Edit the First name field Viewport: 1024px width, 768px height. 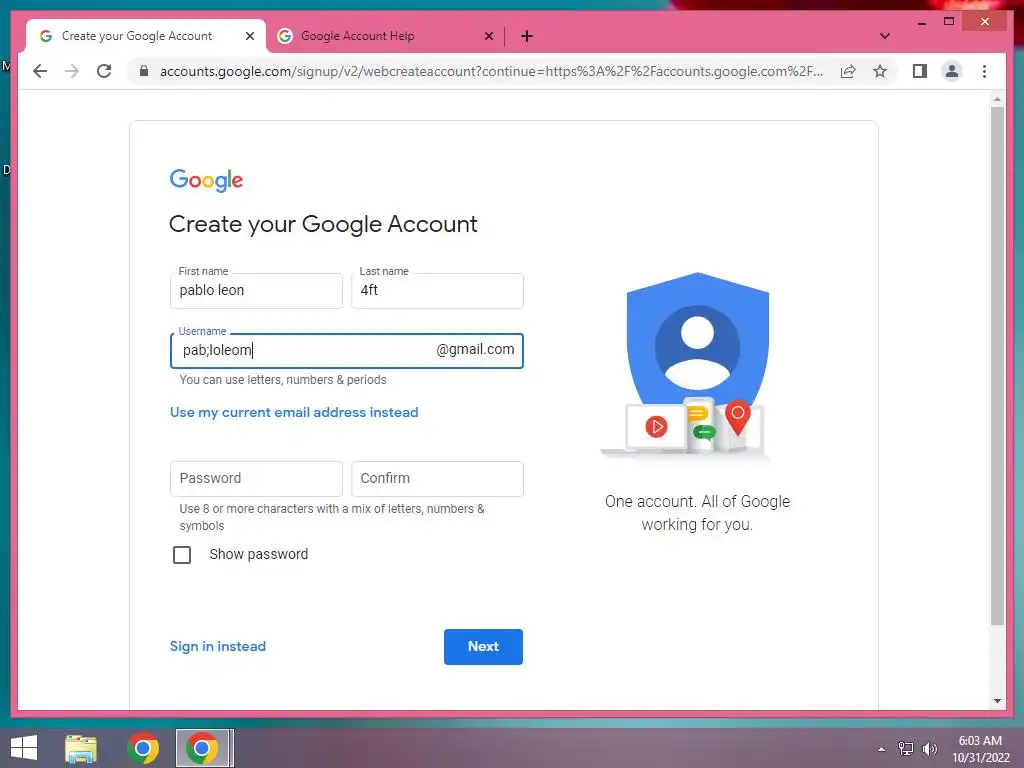coord(256,291)
